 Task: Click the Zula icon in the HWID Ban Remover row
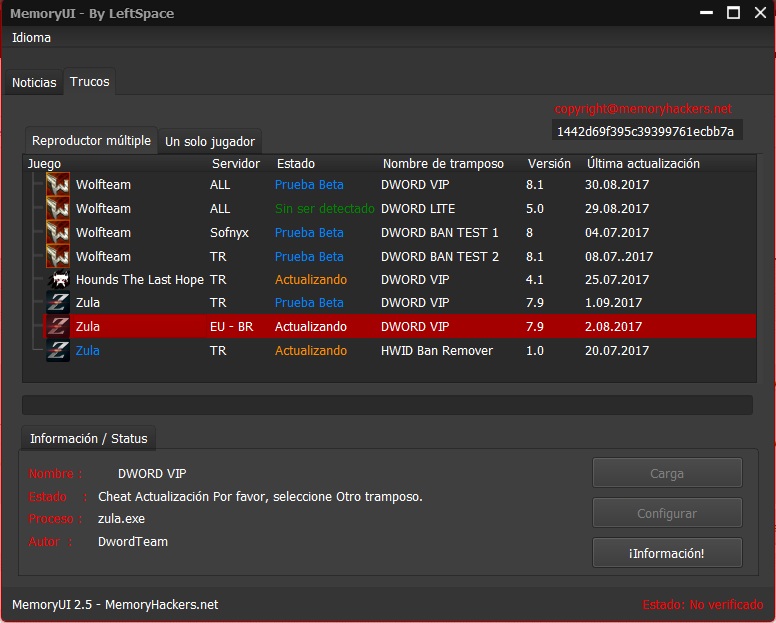[x=58, y=350]
